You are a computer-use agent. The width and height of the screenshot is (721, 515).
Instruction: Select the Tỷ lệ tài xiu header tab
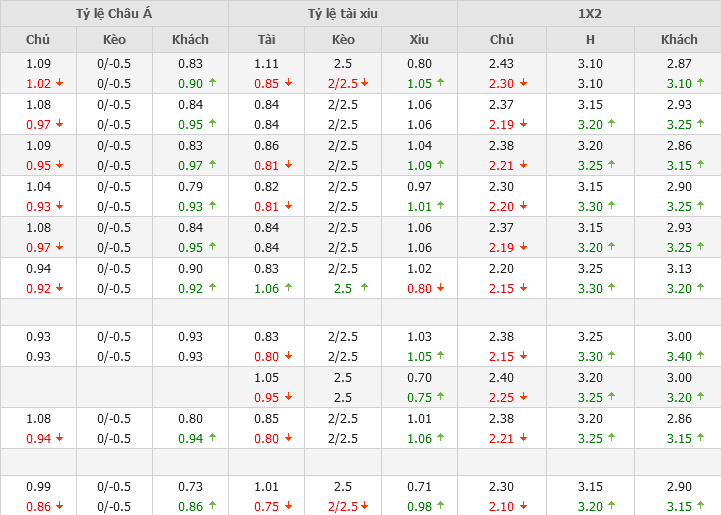(343, 14)
